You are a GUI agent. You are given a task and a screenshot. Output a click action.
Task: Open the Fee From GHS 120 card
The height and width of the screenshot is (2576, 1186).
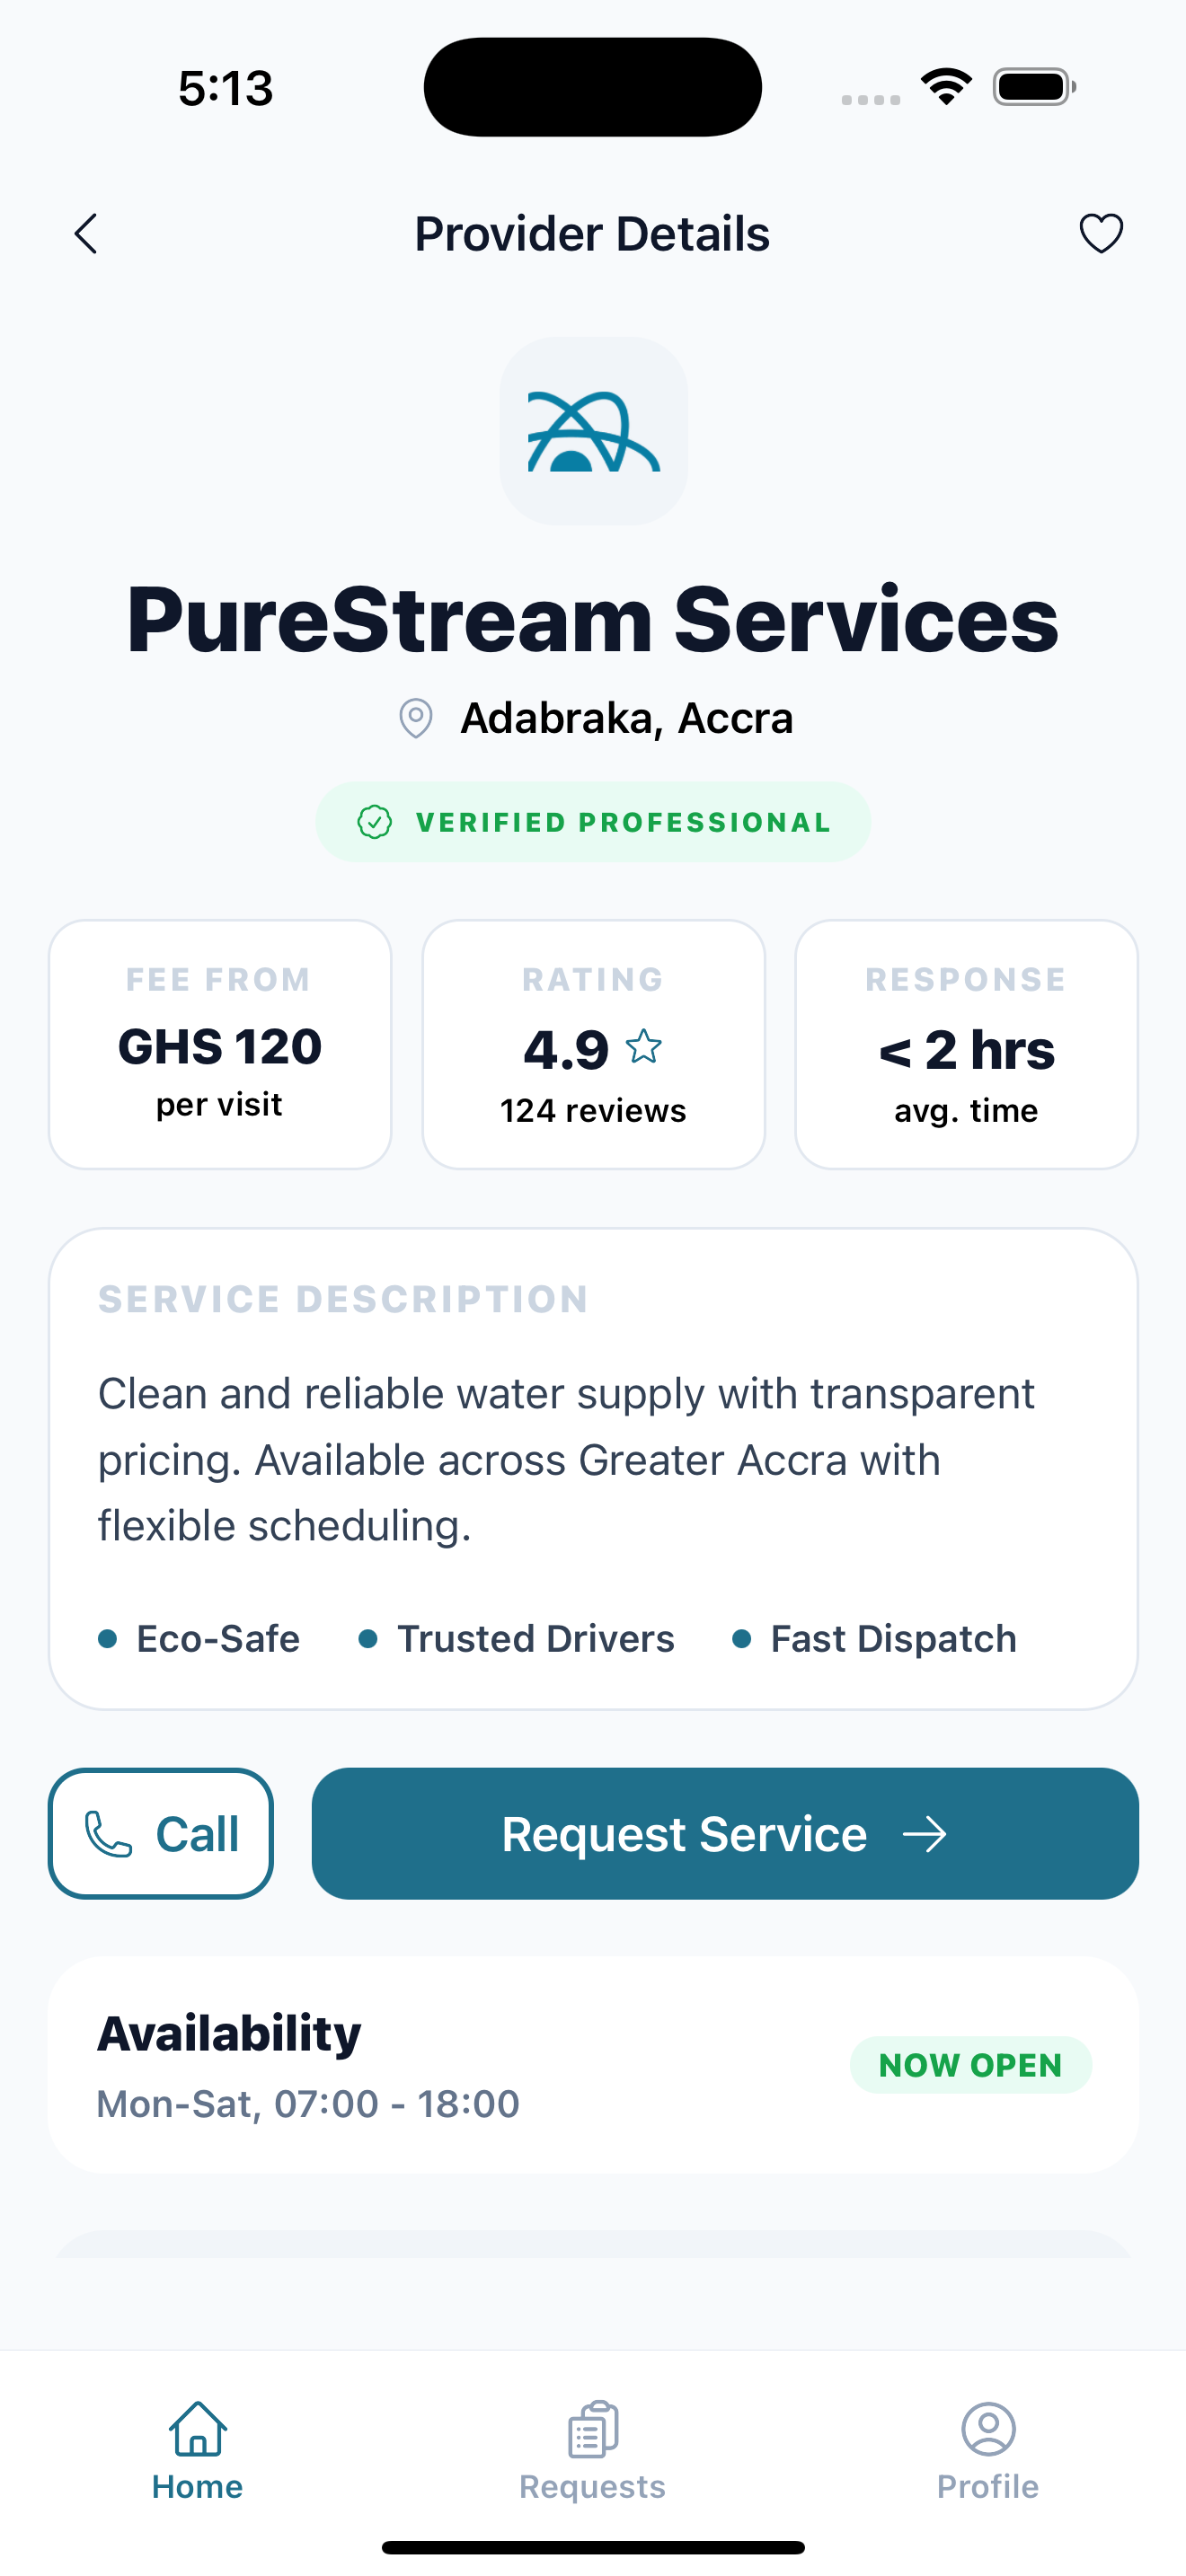(220, 1044)
